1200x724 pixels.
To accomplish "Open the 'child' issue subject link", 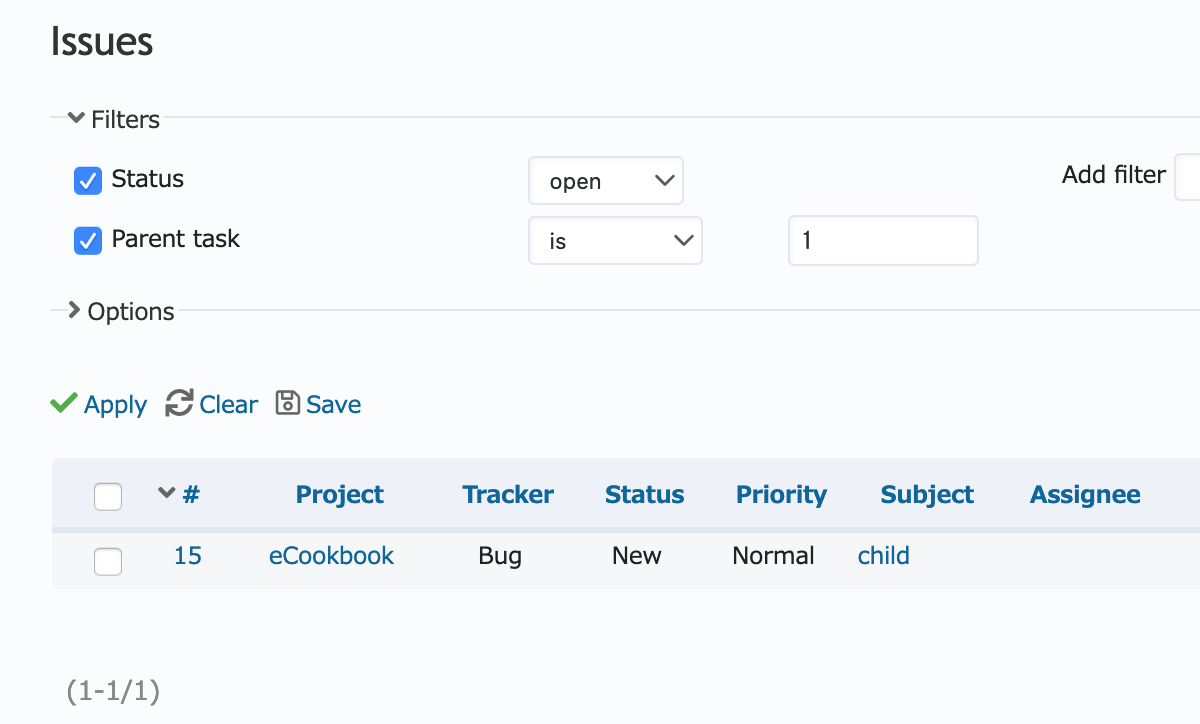I will point(884,556).
